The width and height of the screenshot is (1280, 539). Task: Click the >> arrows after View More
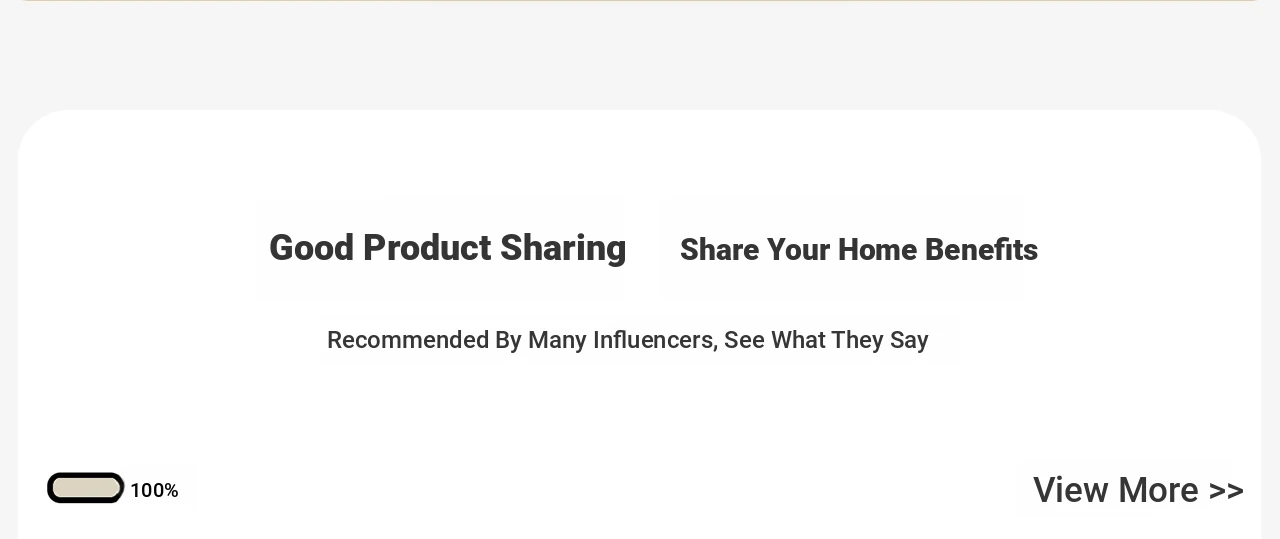point(1226,491)
